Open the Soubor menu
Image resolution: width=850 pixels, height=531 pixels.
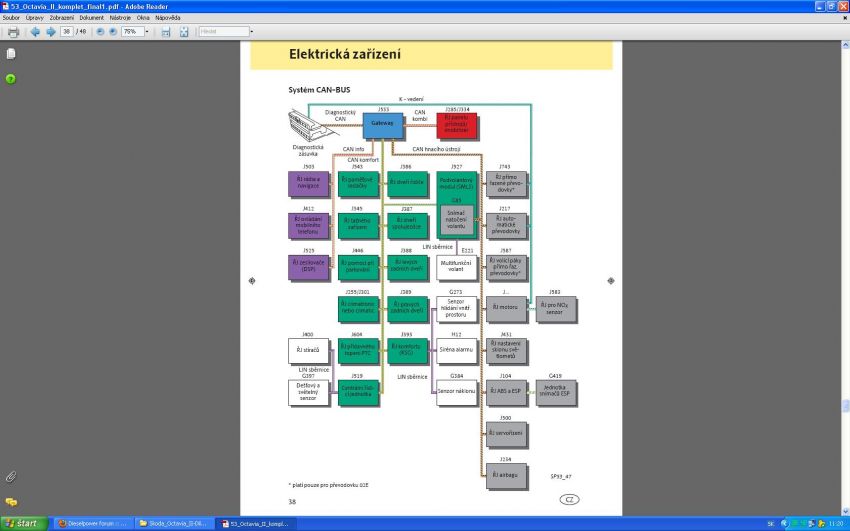point(11,18)
